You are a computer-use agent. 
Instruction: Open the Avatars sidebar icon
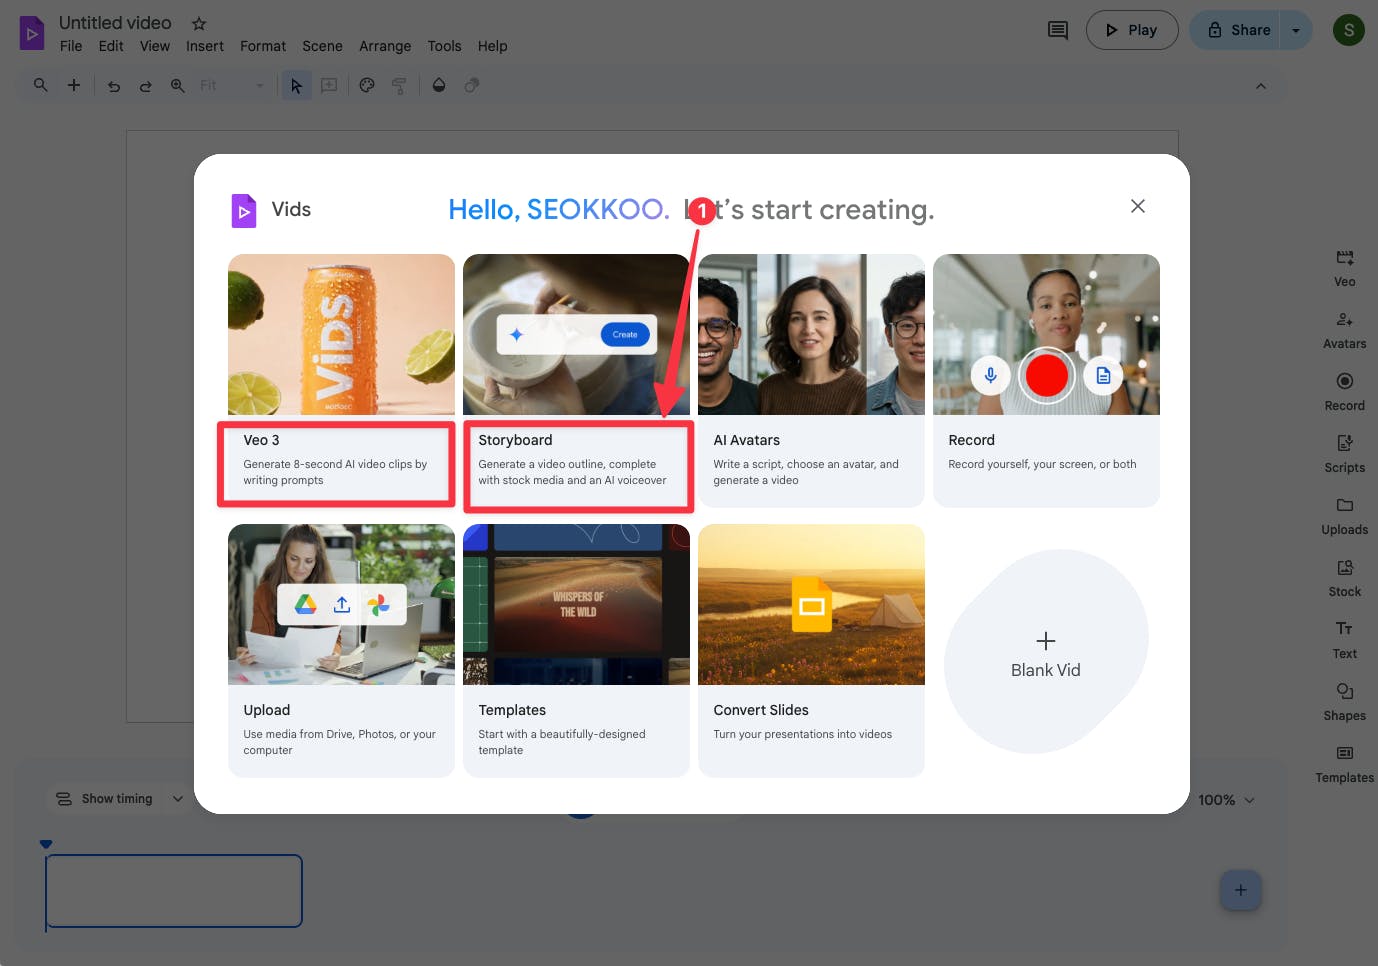click(1344, 330)
